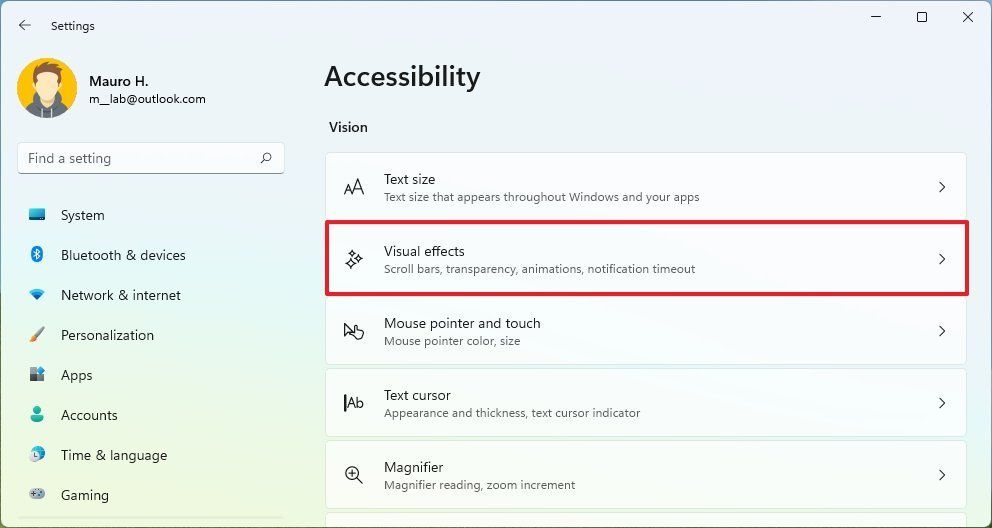Viewport: 992px width, 528px height.
Task: Click the Time & language clock icon
Action: click(x=37, y=455)
